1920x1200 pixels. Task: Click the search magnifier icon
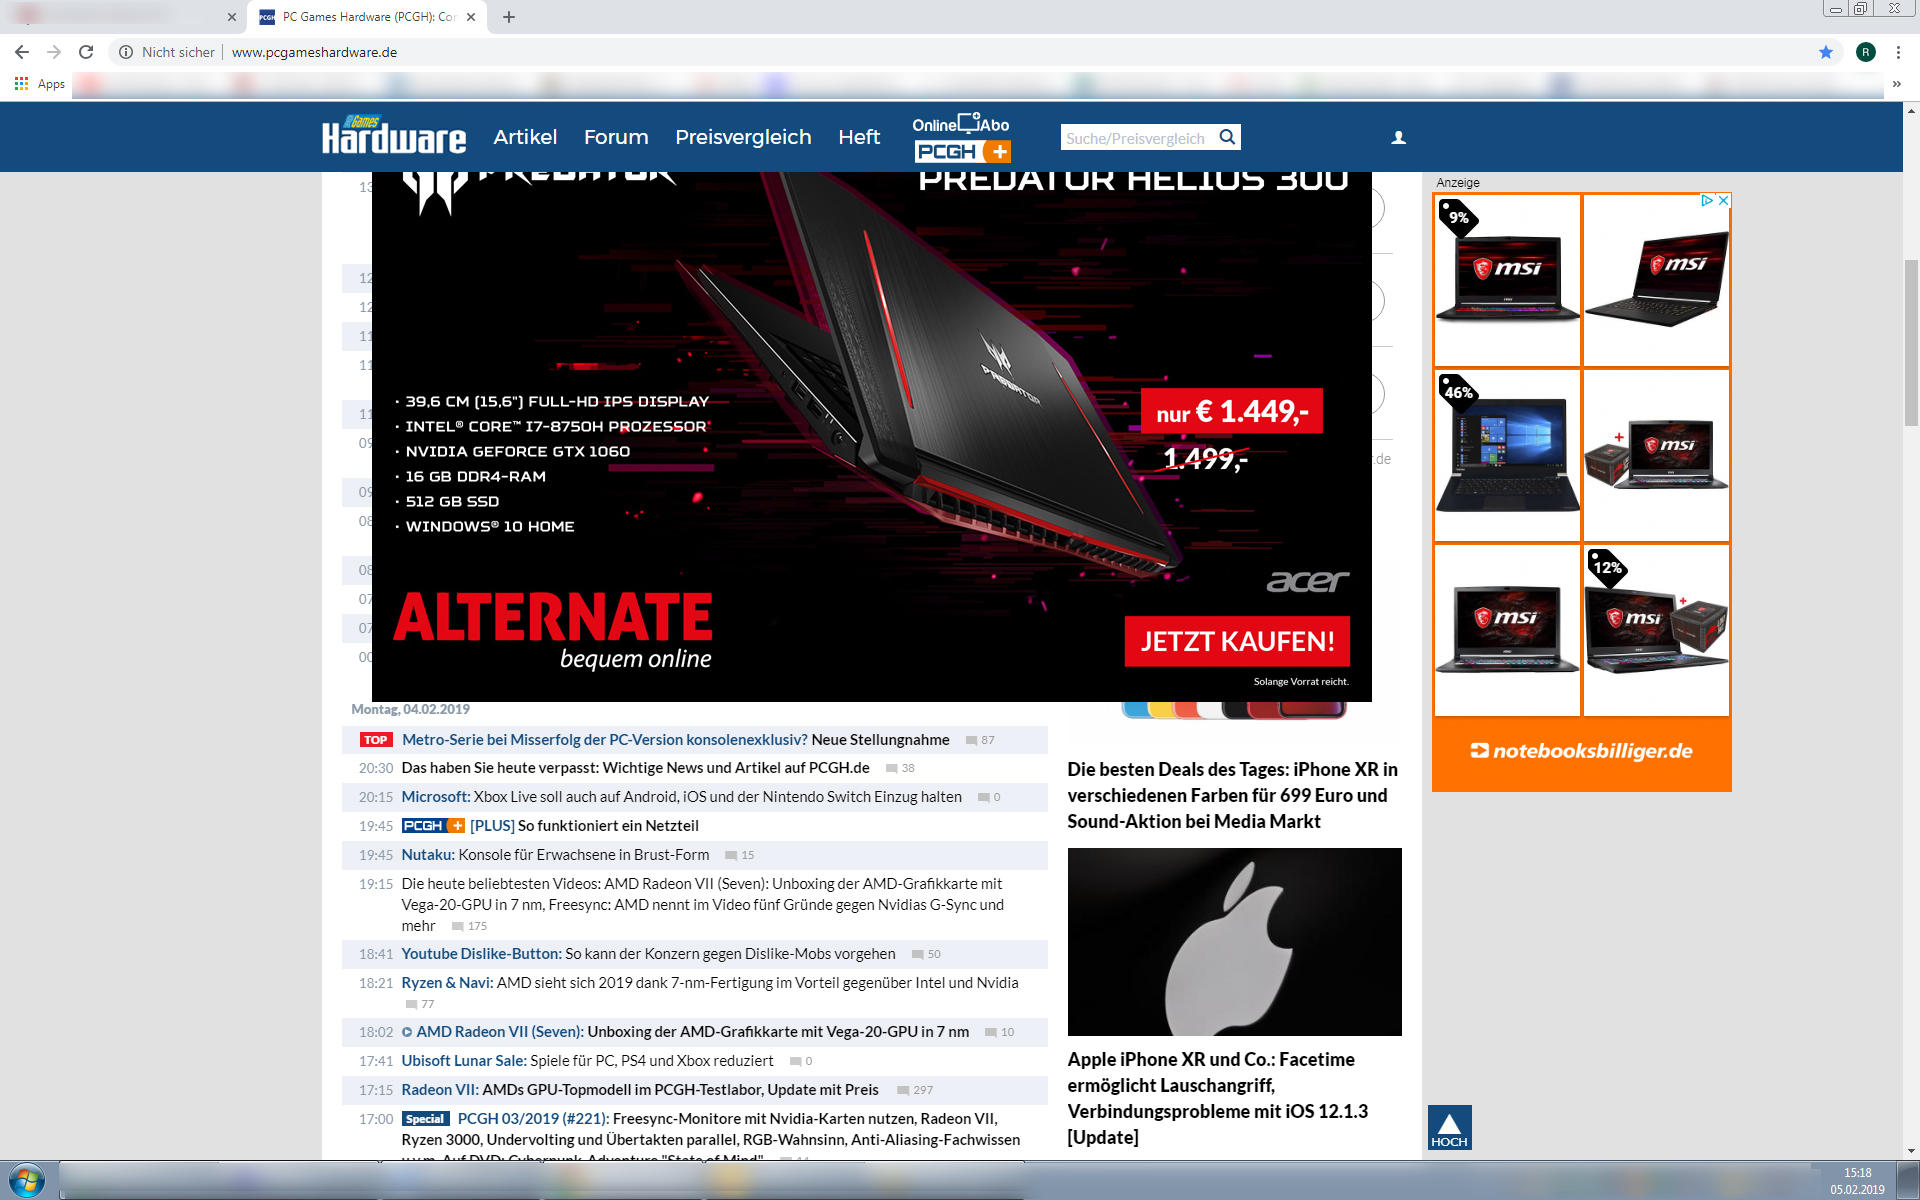1228,137
